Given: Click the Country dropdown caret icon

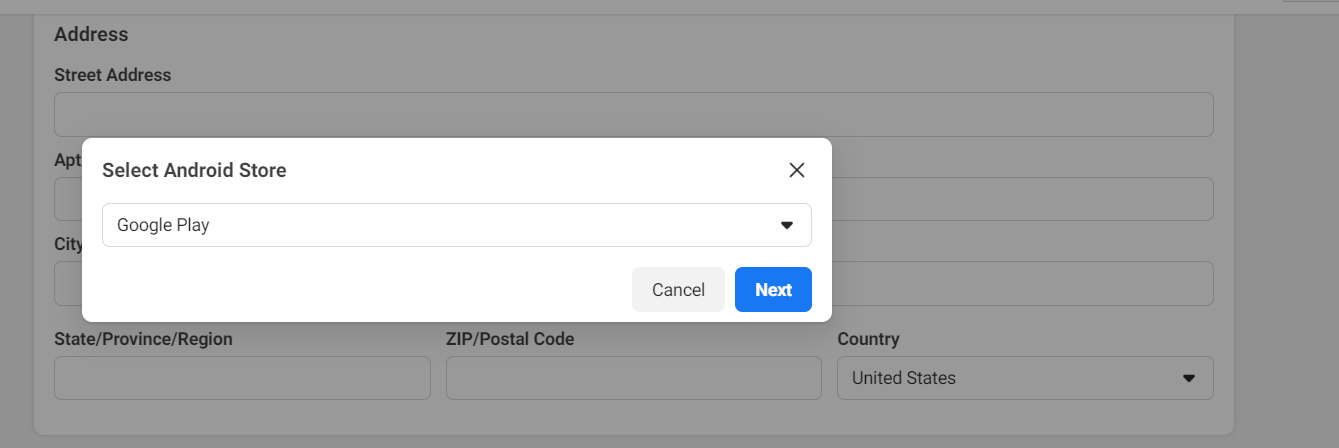Looking at the screenshot, I should [1189, 378].
